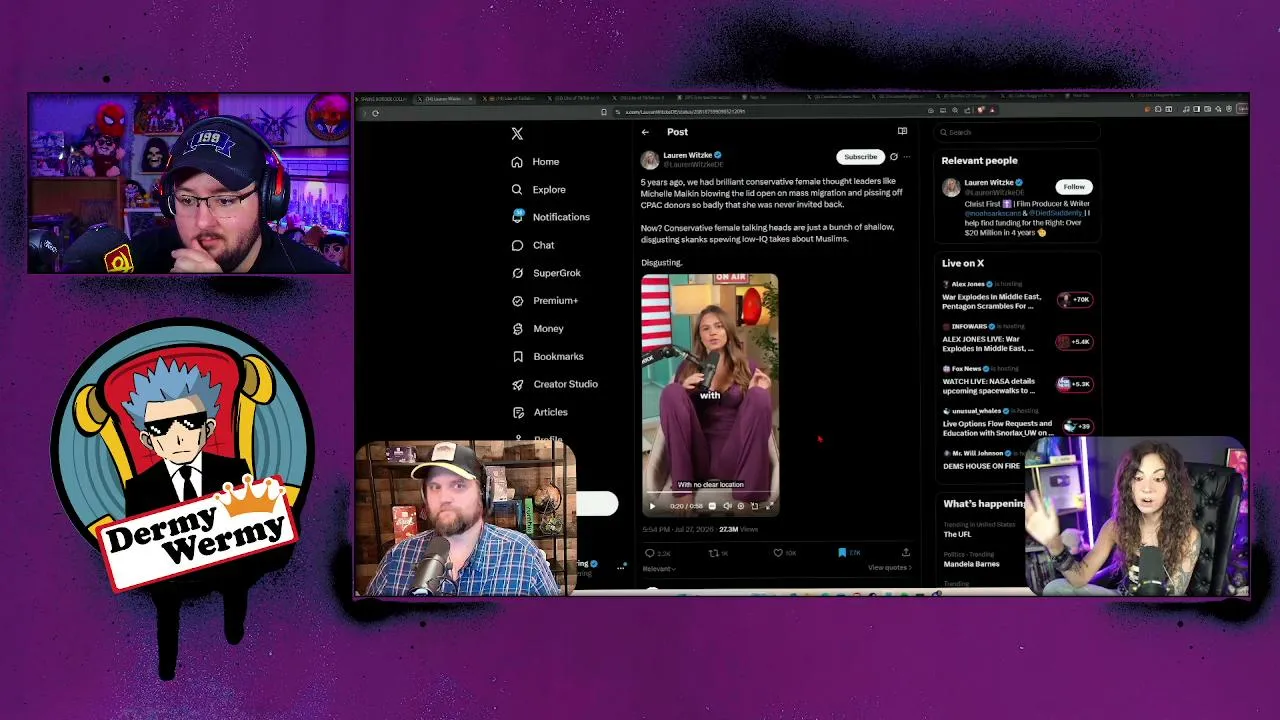This screenshot has width=1280, height=720.
Task: Reply to the post
Action: click(x=657, y=553)
